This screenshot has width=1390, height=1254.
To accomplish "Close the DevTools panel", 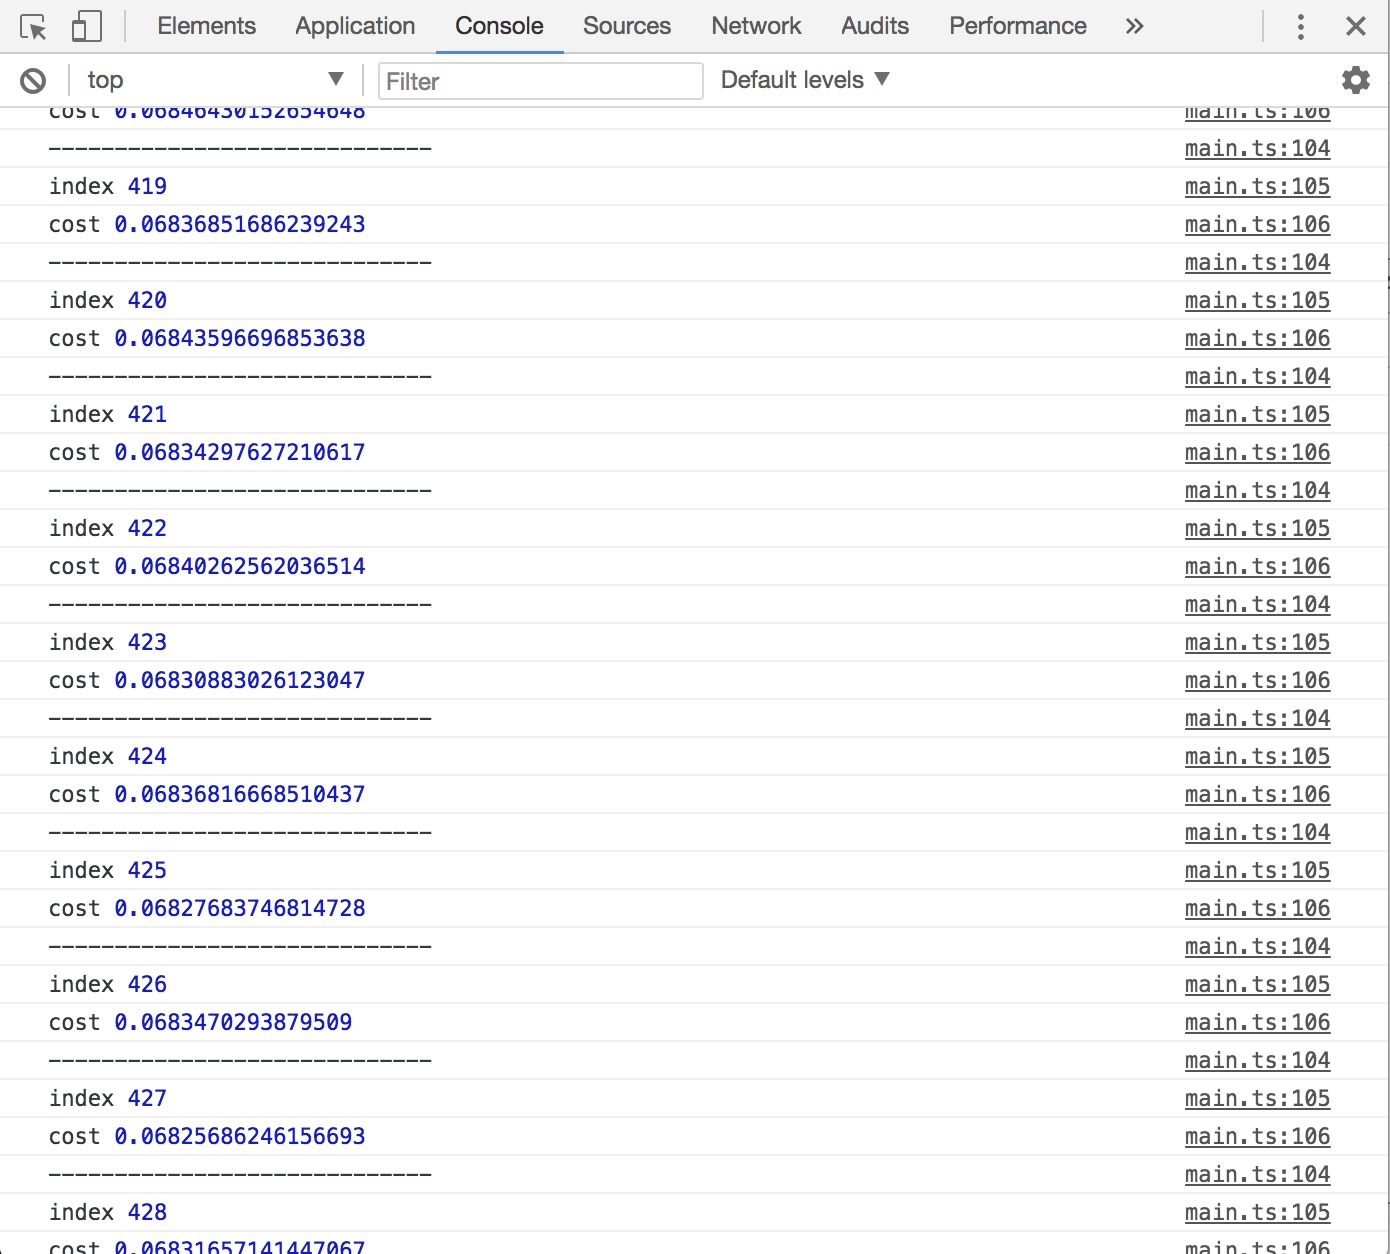I will (x=1356, y=26).
